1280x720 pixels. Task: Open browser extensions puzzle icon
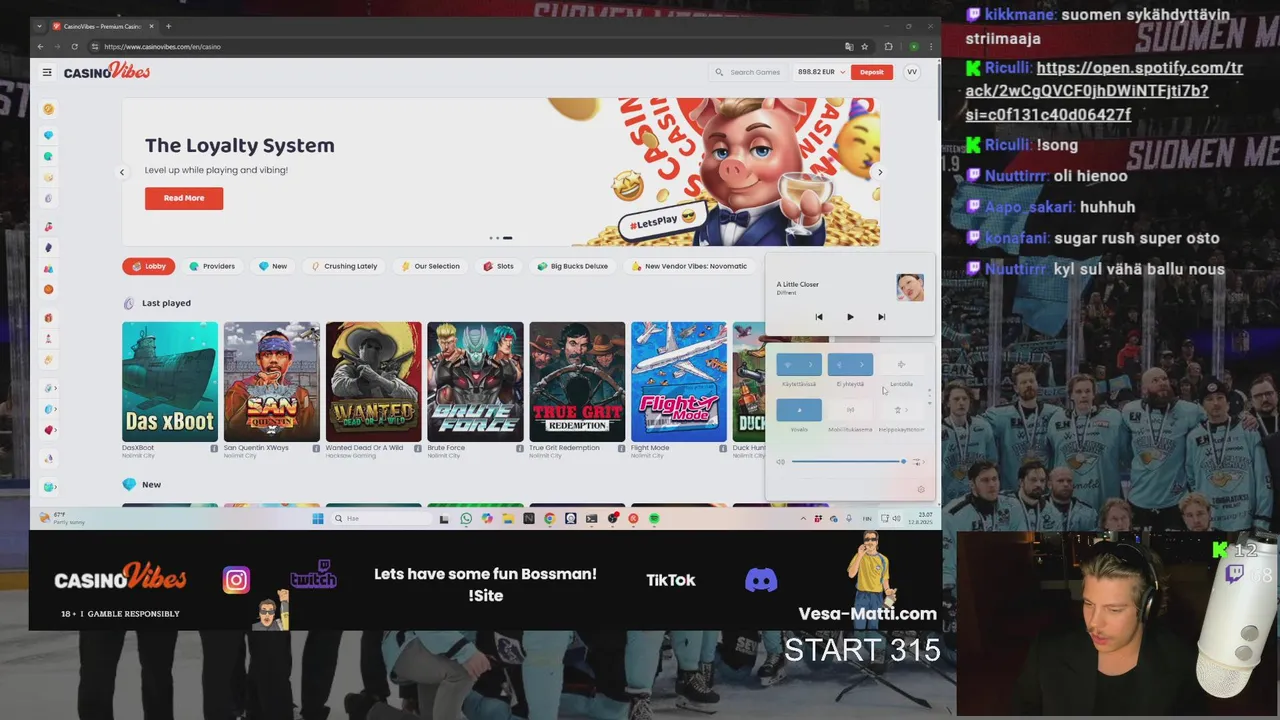(x=888, y=47)
